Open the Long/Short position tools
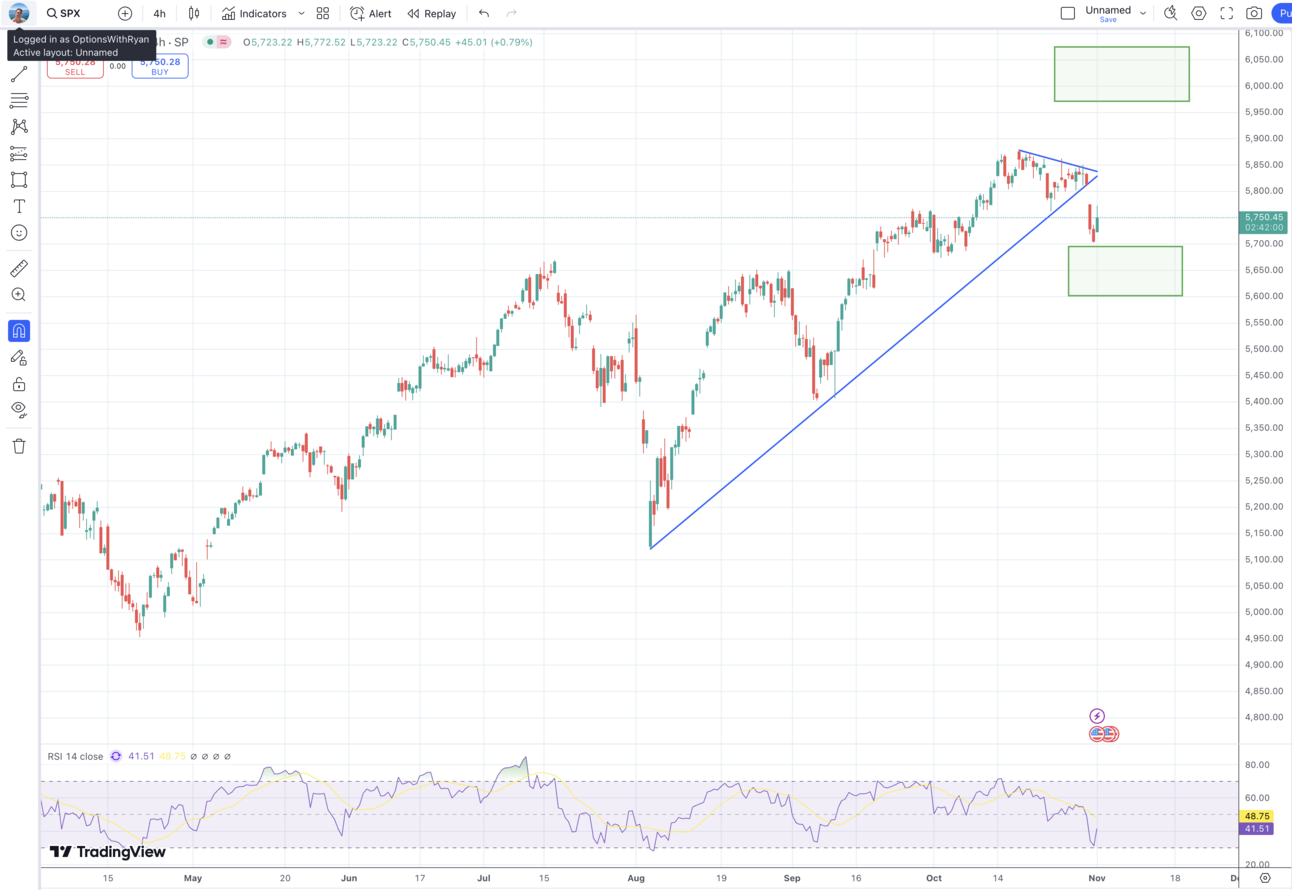Screen dimensions: 1292x890 click(18, 153)
